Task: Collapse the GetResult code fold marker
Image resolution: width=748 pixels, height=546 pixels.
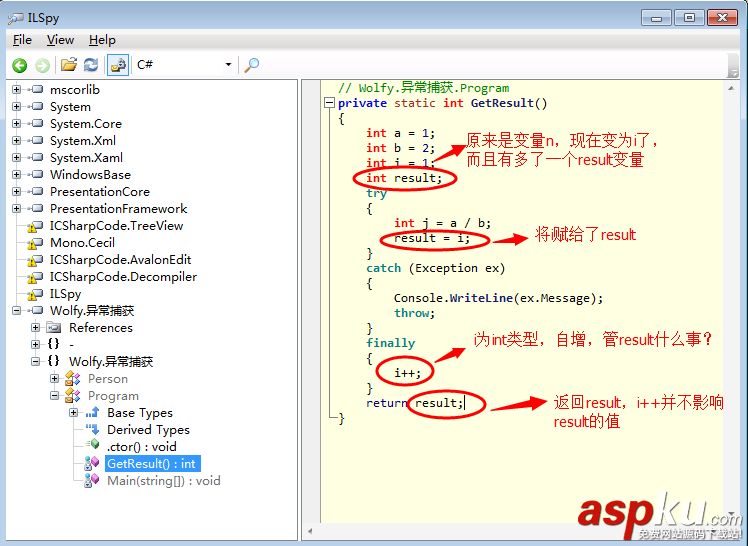Action: click(x=329, y=103)
